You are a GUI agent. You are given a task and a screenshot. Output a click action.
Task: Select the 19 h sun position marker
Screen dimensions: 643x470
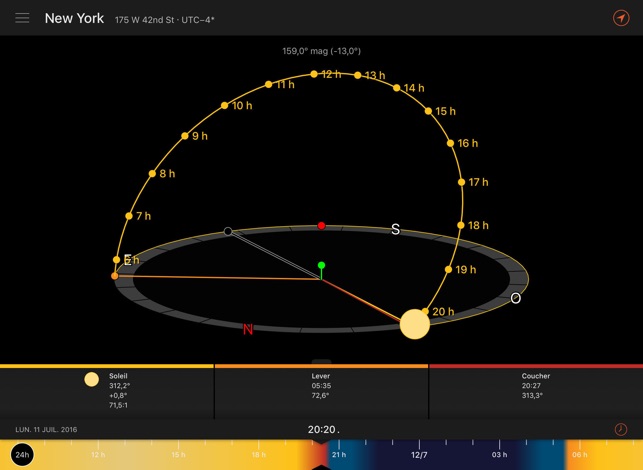[448, 269]
